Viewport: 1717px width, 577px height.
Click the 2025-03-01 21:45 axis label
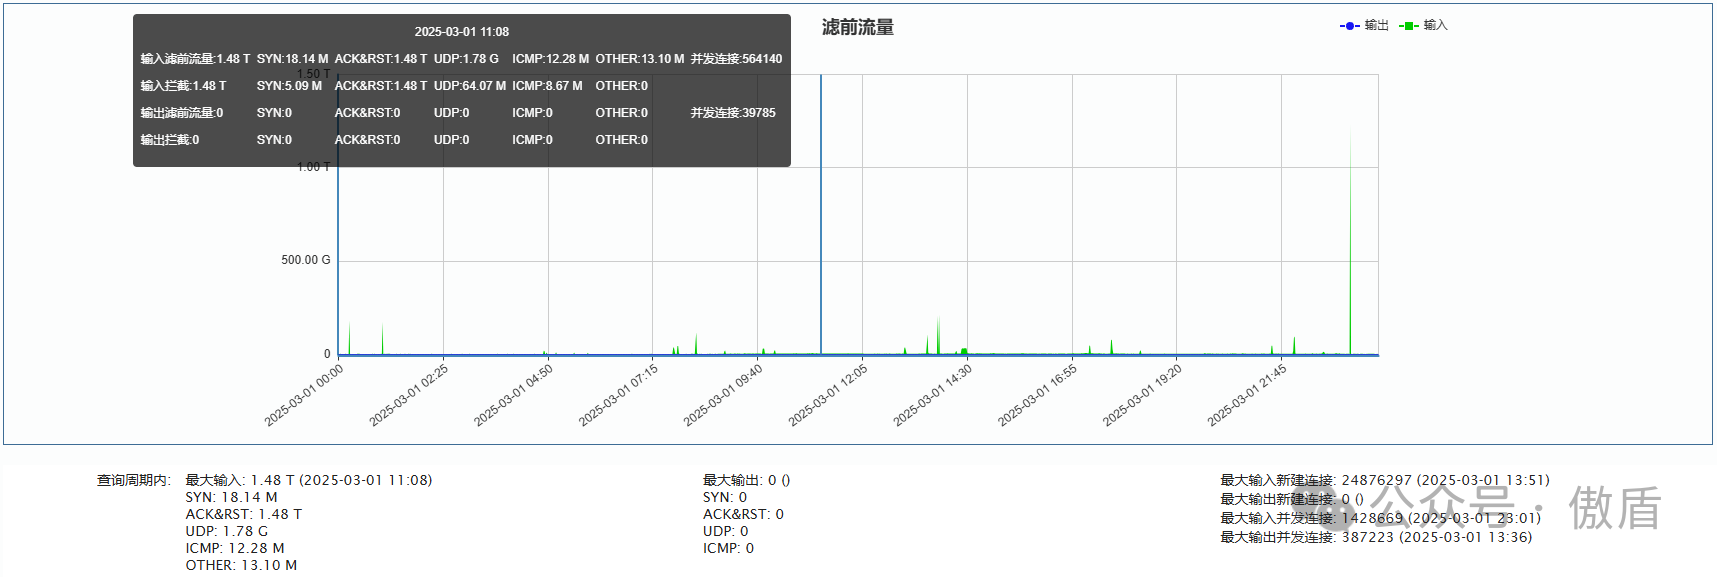(x=1247, y=395)
